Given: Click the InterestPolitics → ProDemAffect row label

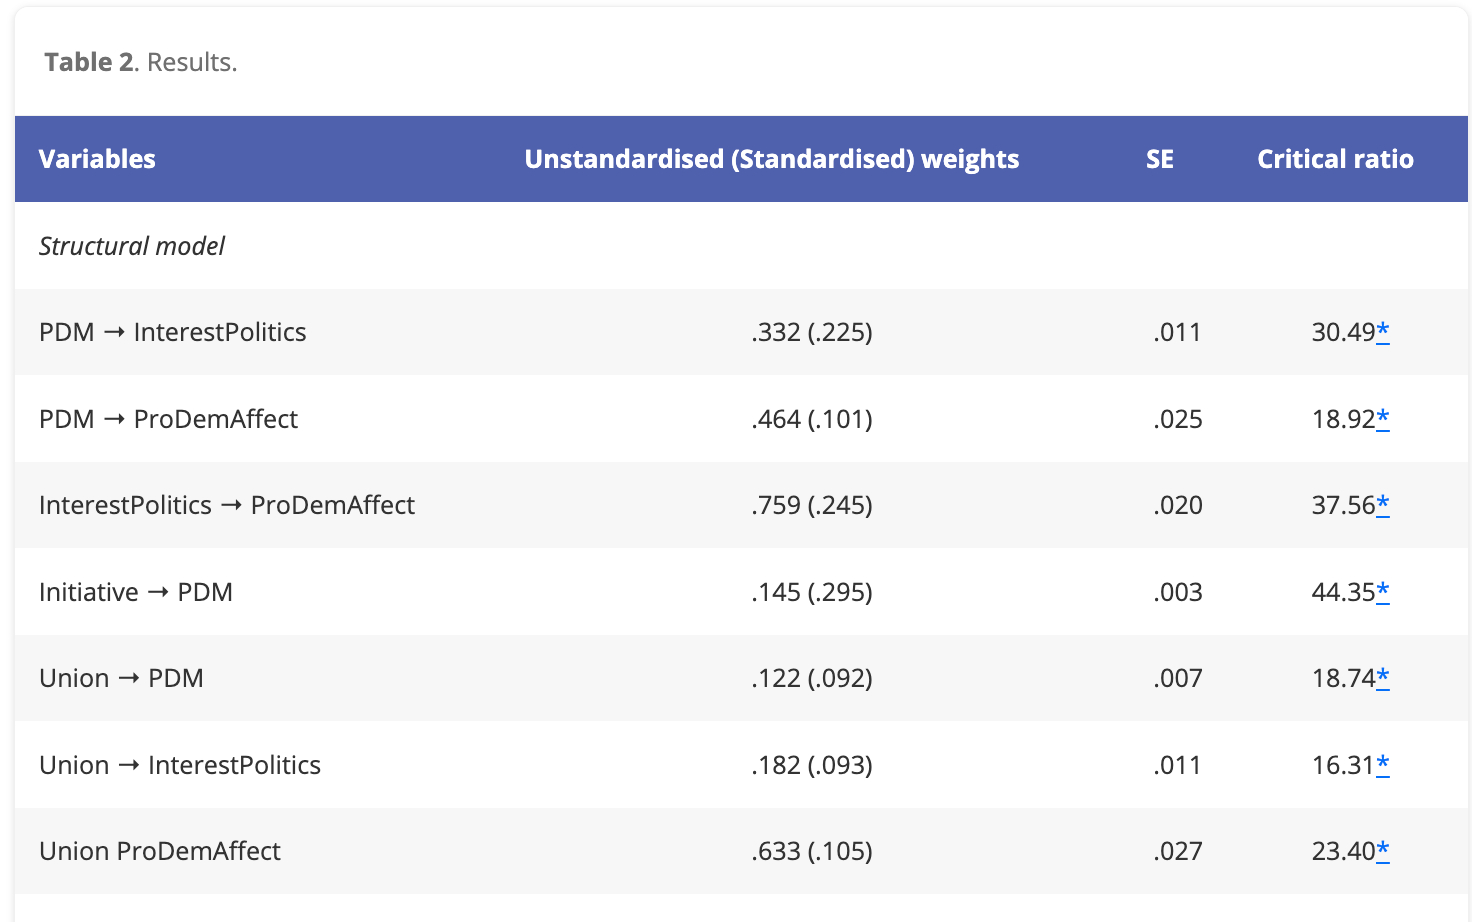Looking at the screenshot, I should (226, 505).
